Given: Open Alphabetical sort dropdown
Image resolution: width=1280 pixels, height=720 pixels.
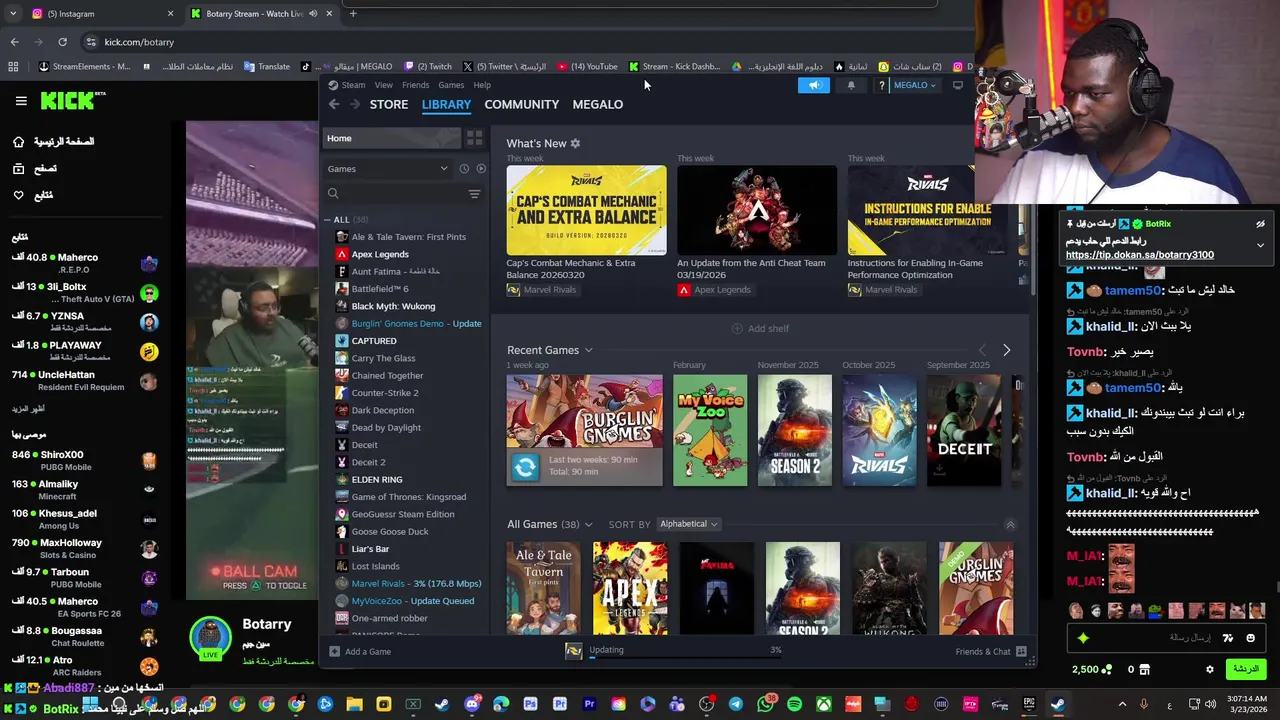Looking at the screenshot, I should [x=689, y=524].
